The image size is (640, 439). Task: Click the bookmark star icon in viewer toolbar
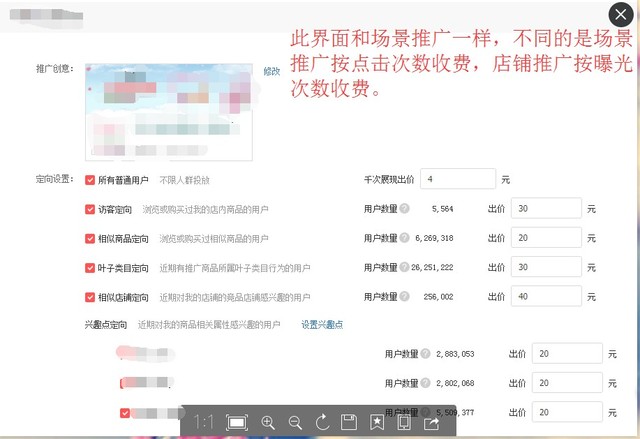point(377,422)
